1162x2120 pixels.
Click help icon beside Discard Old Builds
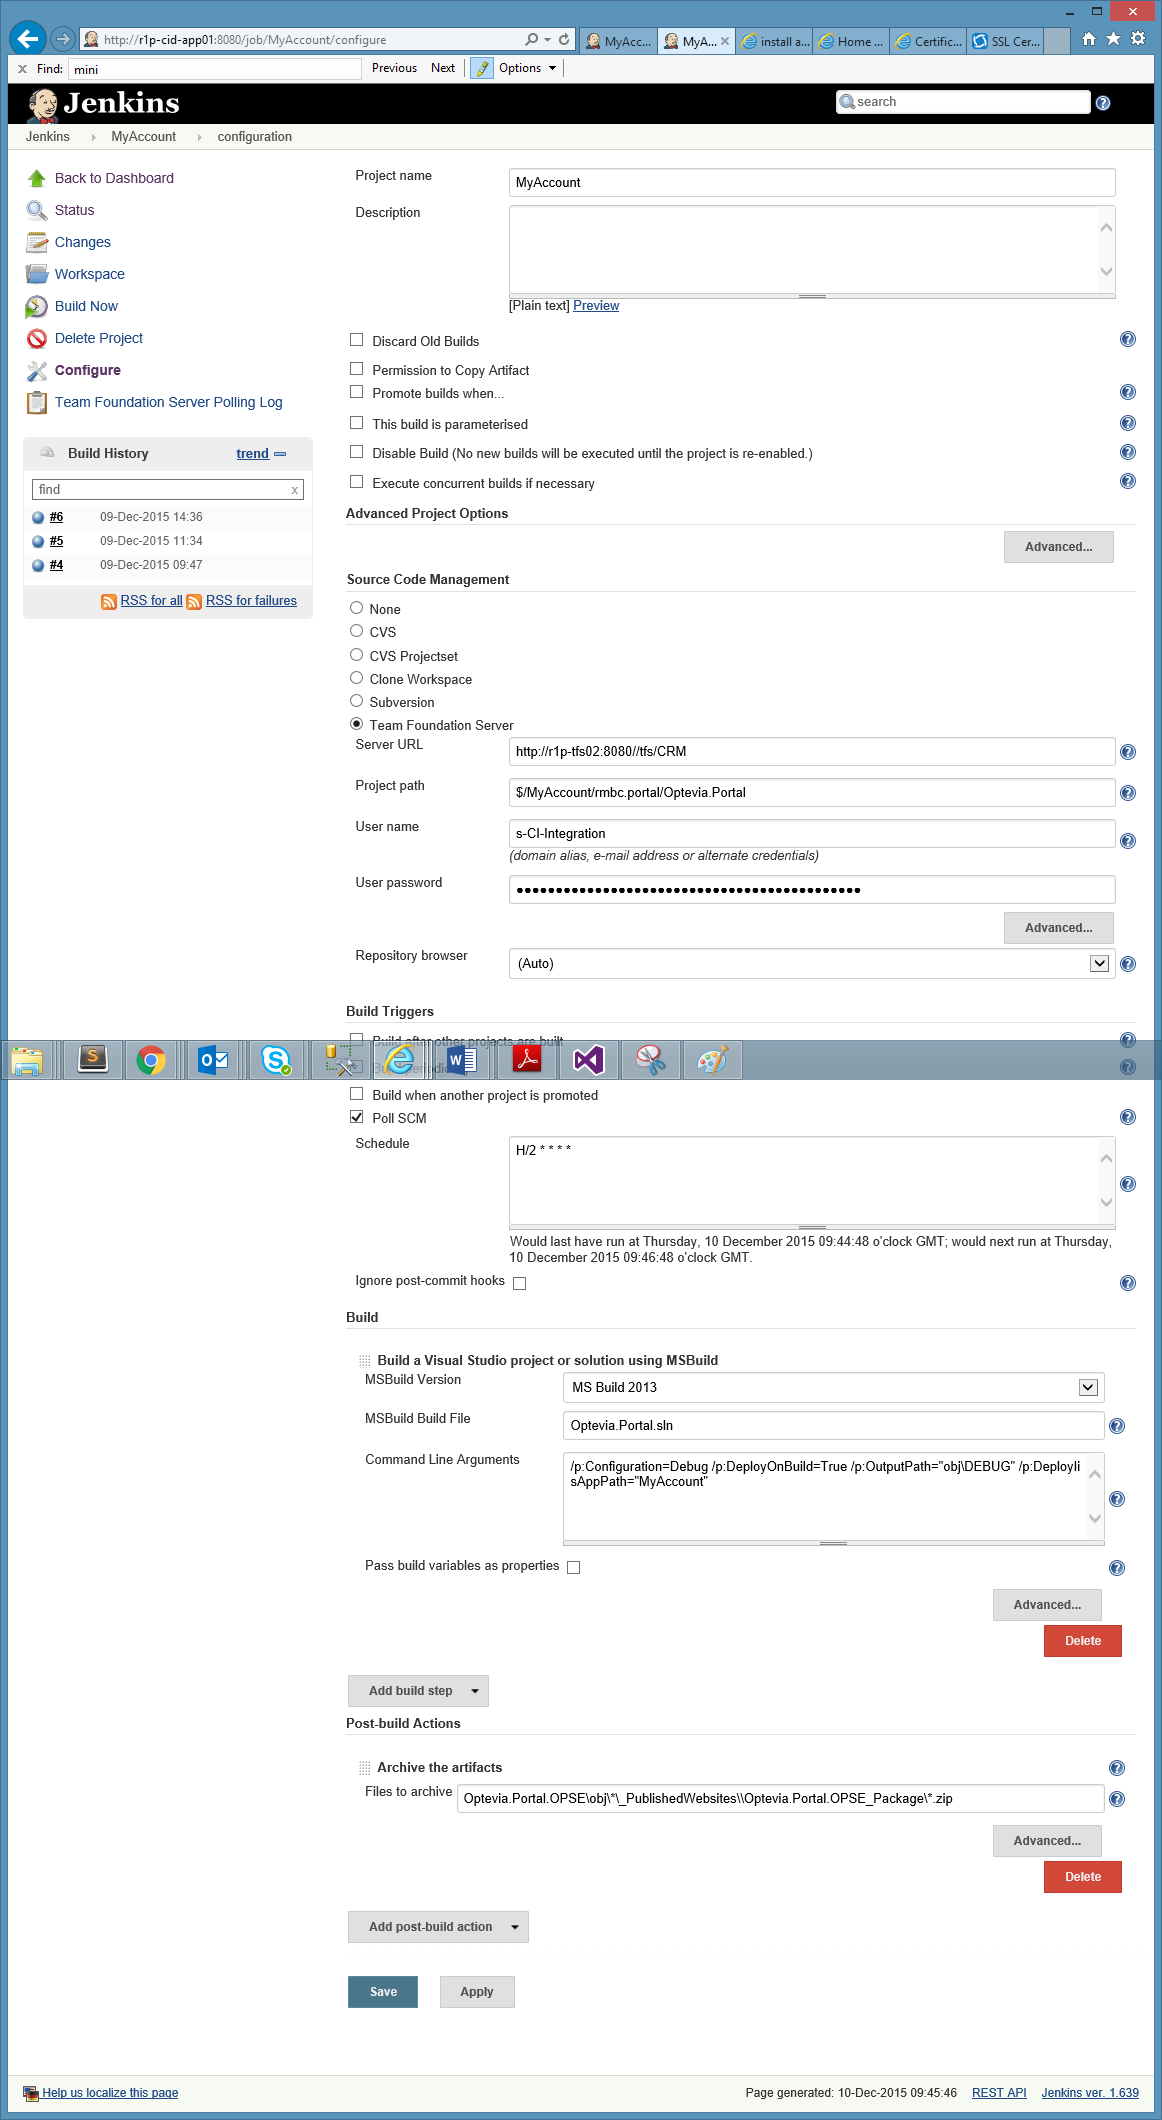point(1127,340)
